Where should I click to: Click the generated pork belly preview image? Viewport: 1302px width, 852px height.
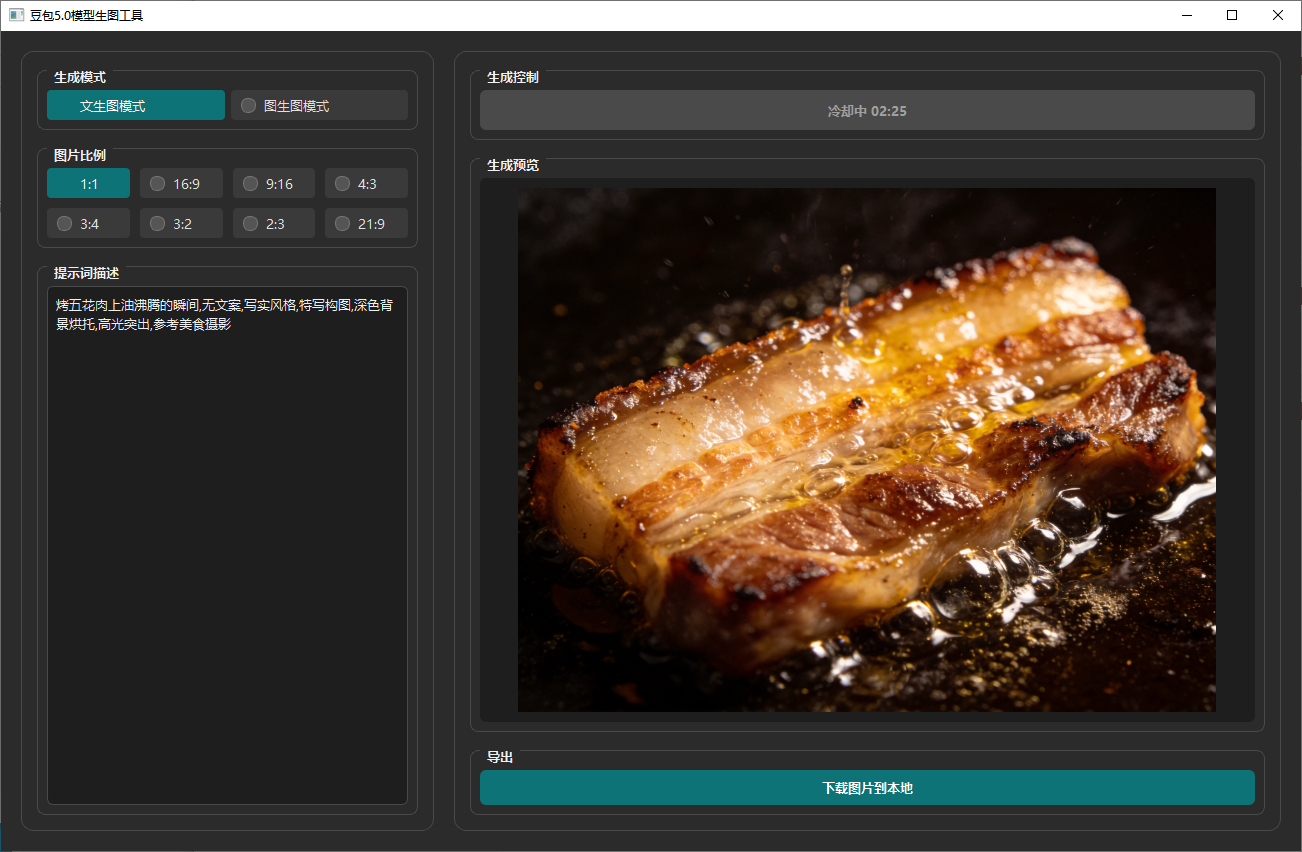tap(867, 450)
